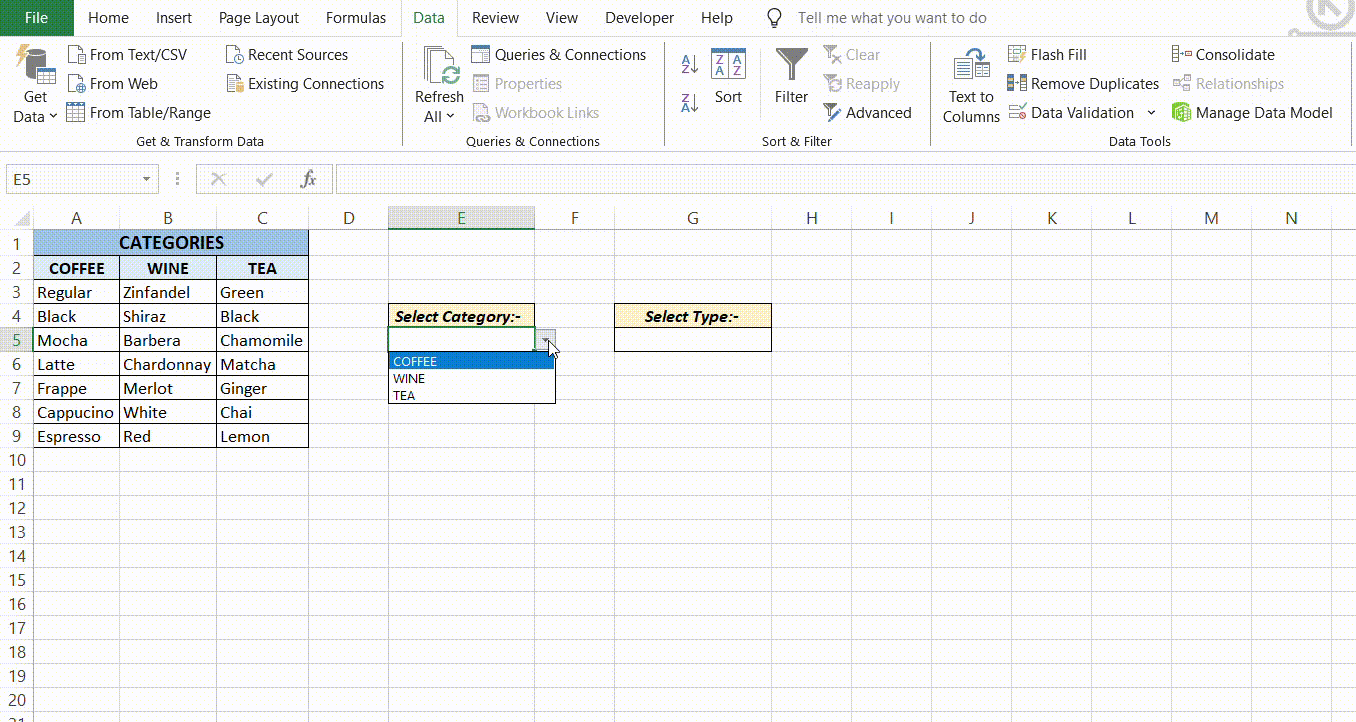This screenshot has height=722, width=1356.
Task: Sort A to Z ascending
Action: [689, 65]
